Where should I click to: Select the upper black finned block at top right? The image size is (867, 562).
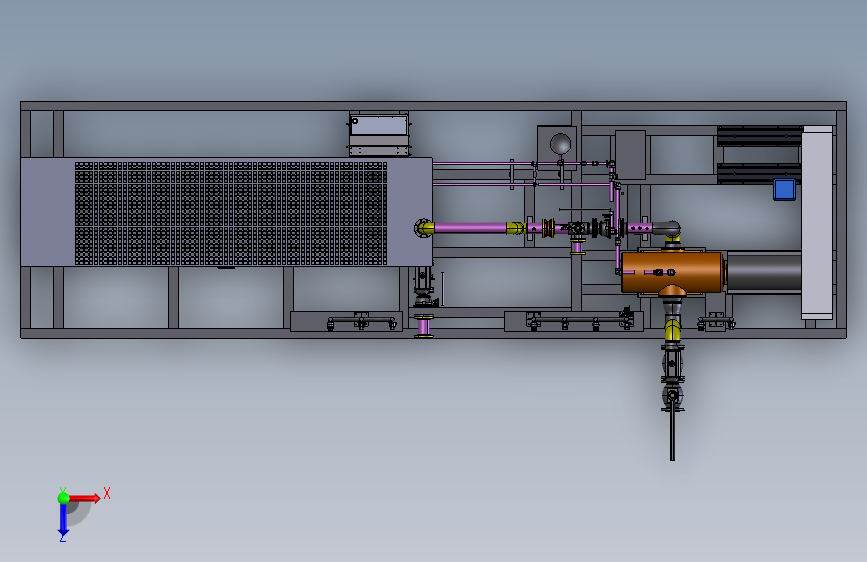(760, 136)
